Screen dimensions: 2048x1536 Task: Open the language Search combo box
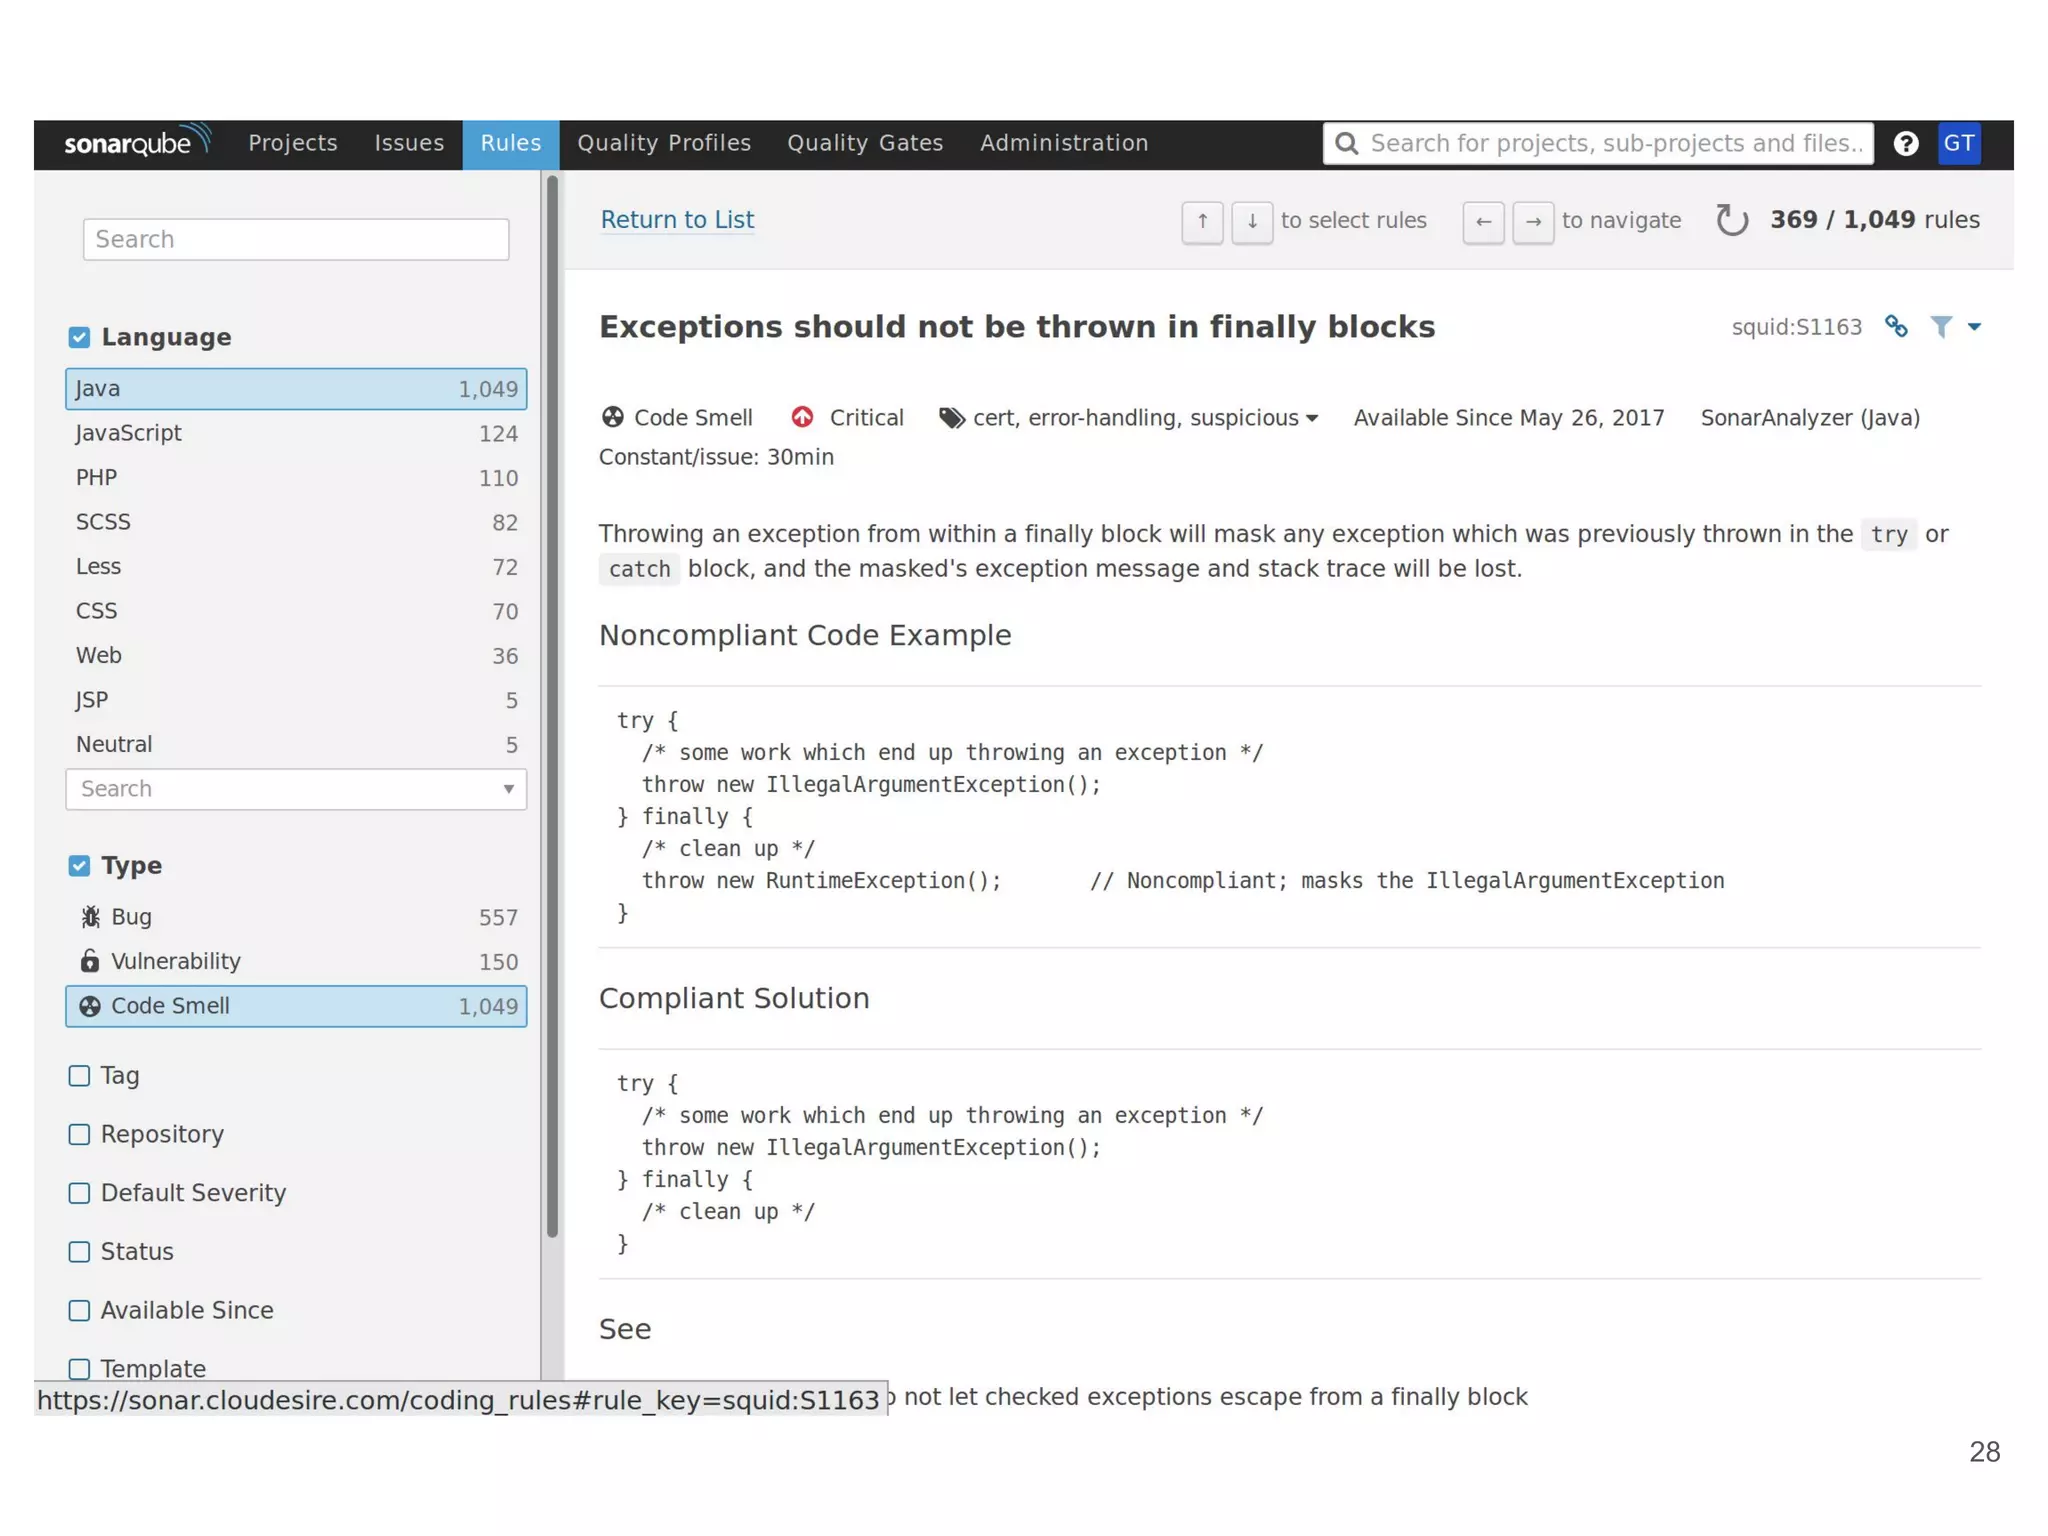point(295,789)
